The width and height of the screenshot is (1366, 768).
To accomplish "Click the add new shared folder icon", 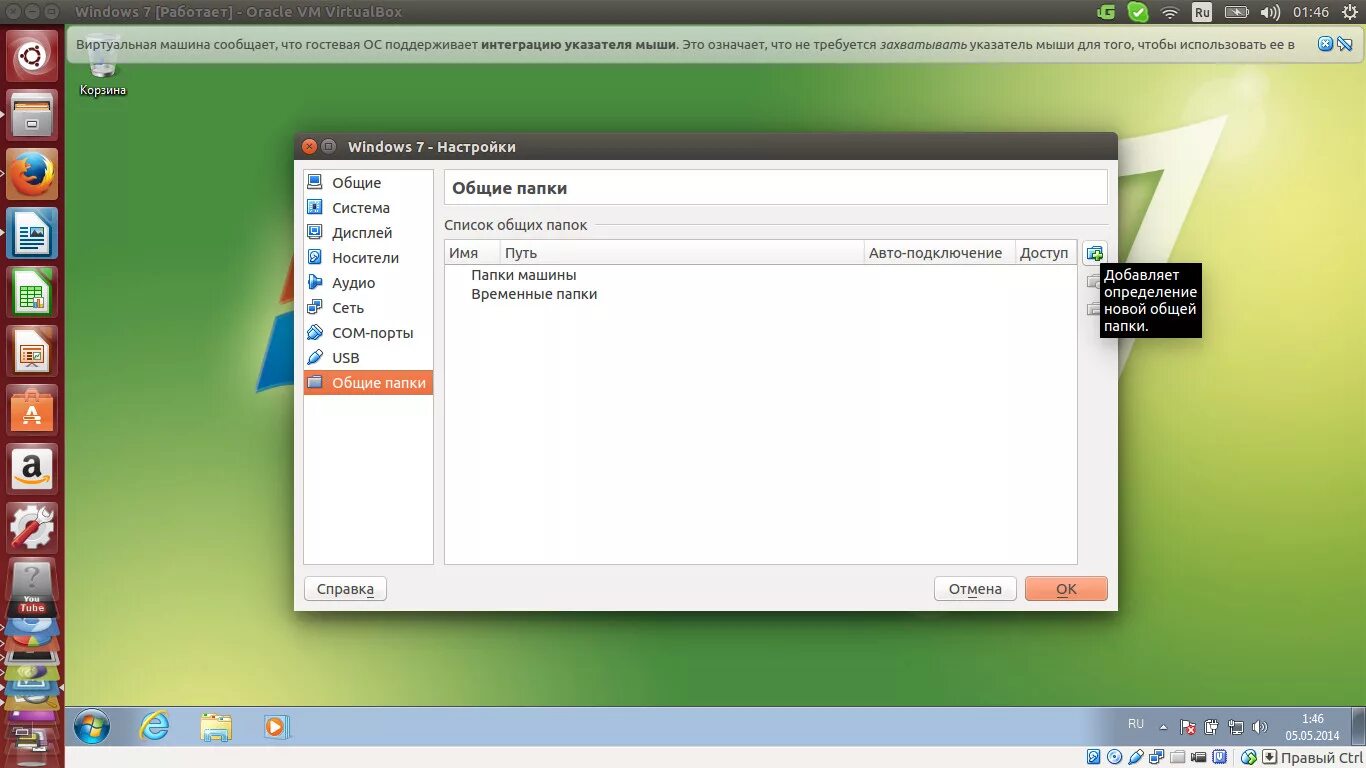I will [x=1095, y=253].
